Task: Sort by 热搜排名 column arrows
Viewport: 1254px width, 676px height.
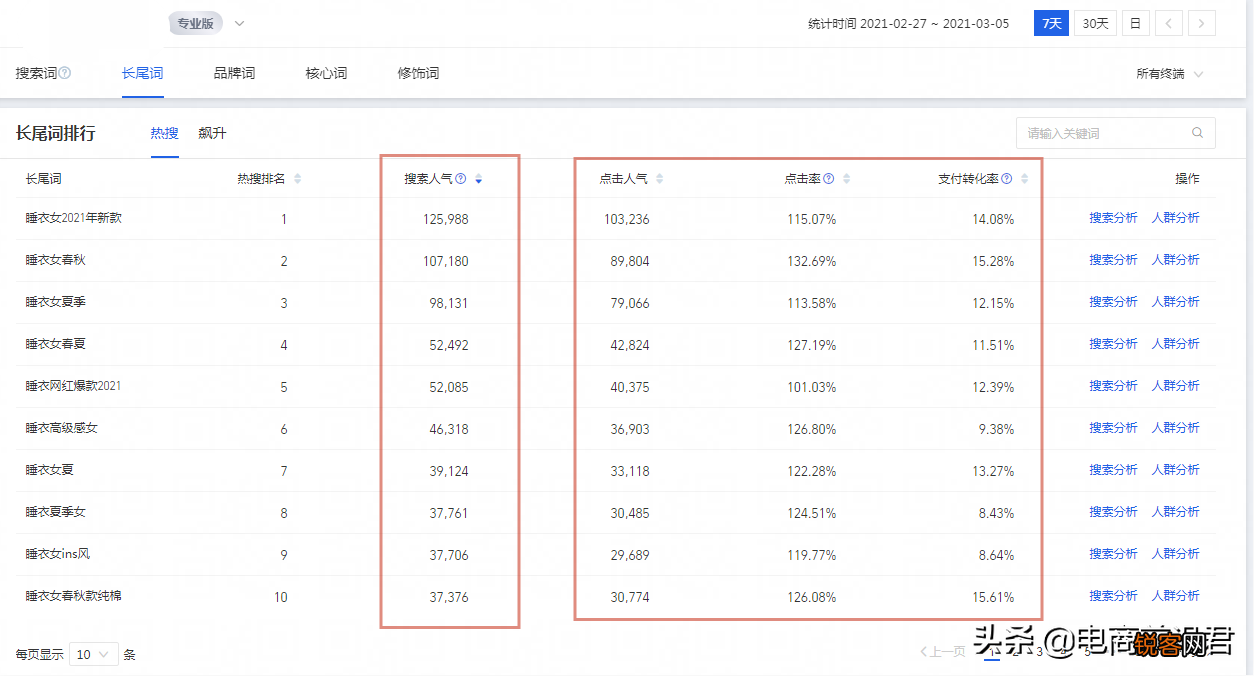Action: (297, 179)
